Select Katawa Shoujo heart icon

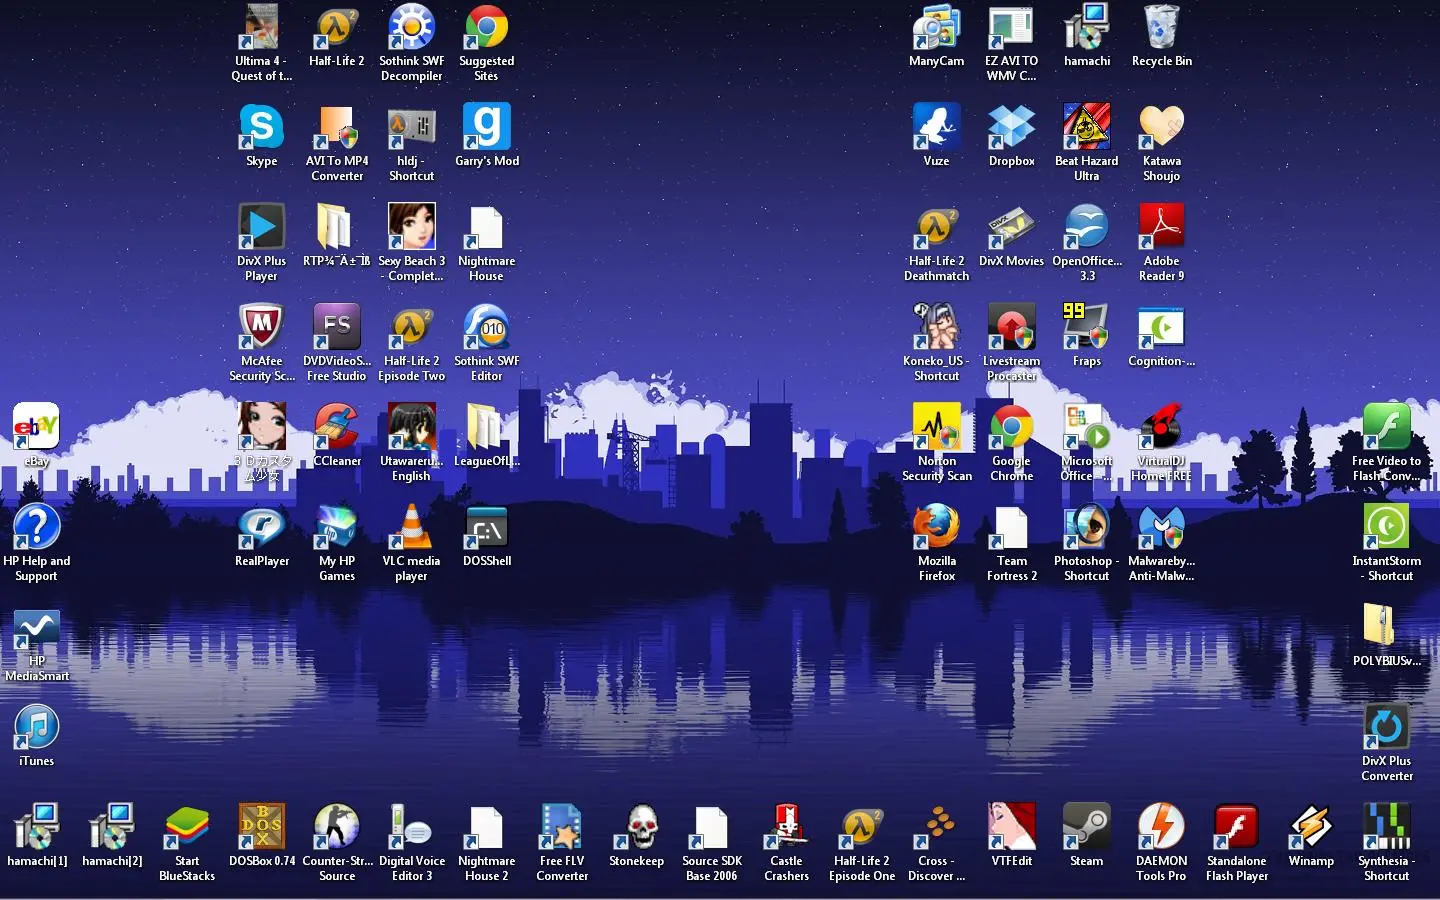(x=1162, y=127)
